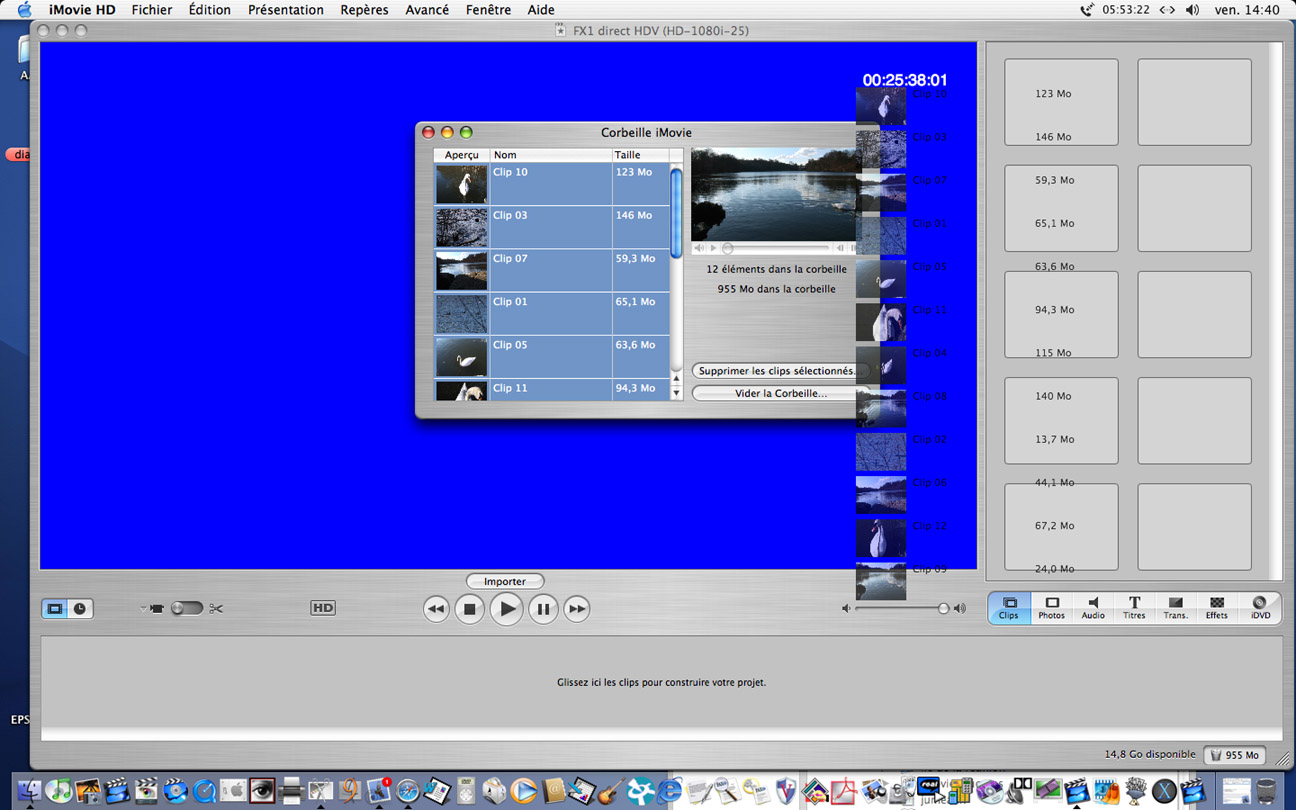Click the Clip 10 swan thumbnail
The width and height of the screenshot is (1296, 810).
pos(461,185)
